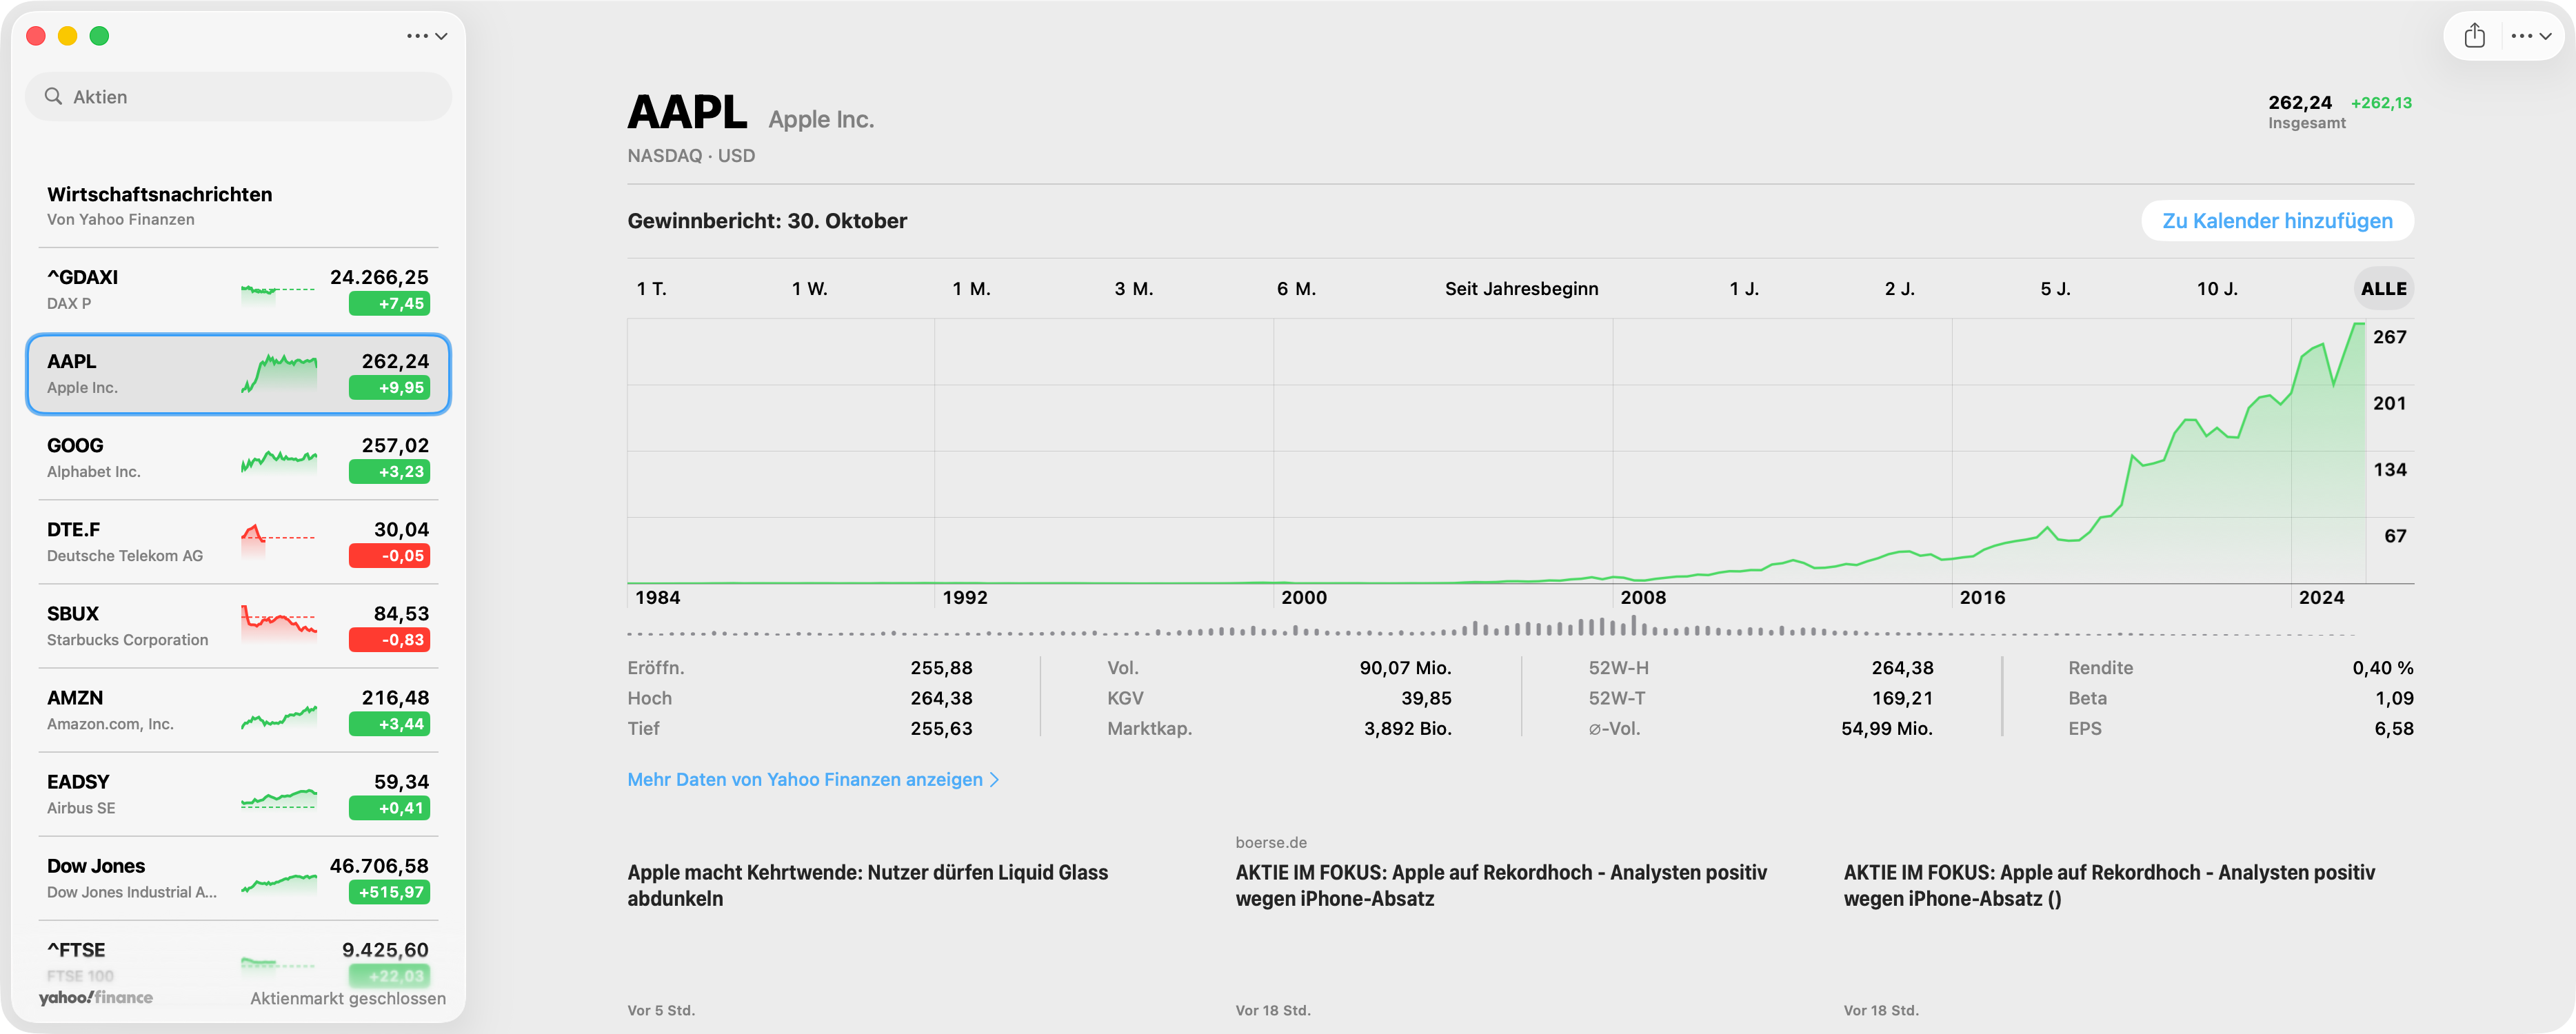Toggle DTE.F red -0,05 change badge

click(x=389, y=555)
